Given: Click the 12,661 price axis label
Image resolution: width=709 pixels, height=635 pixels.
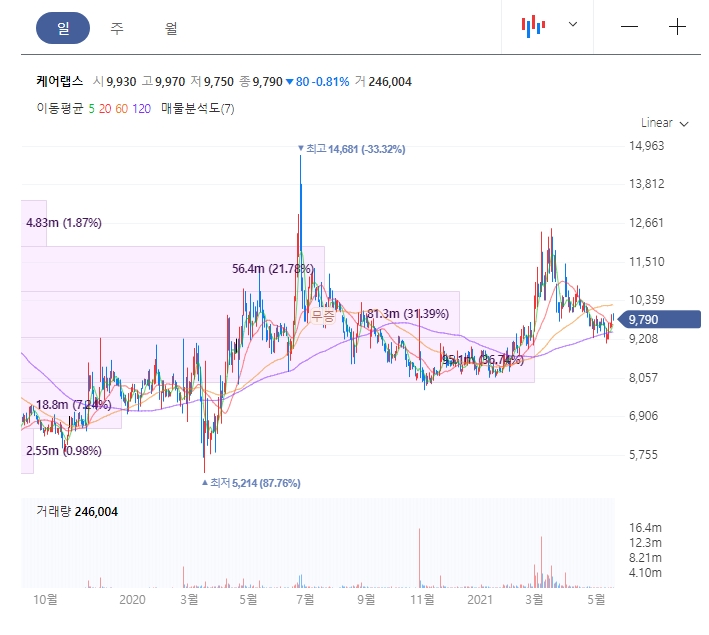Looking at the screenshot, I should pos(646,223).
